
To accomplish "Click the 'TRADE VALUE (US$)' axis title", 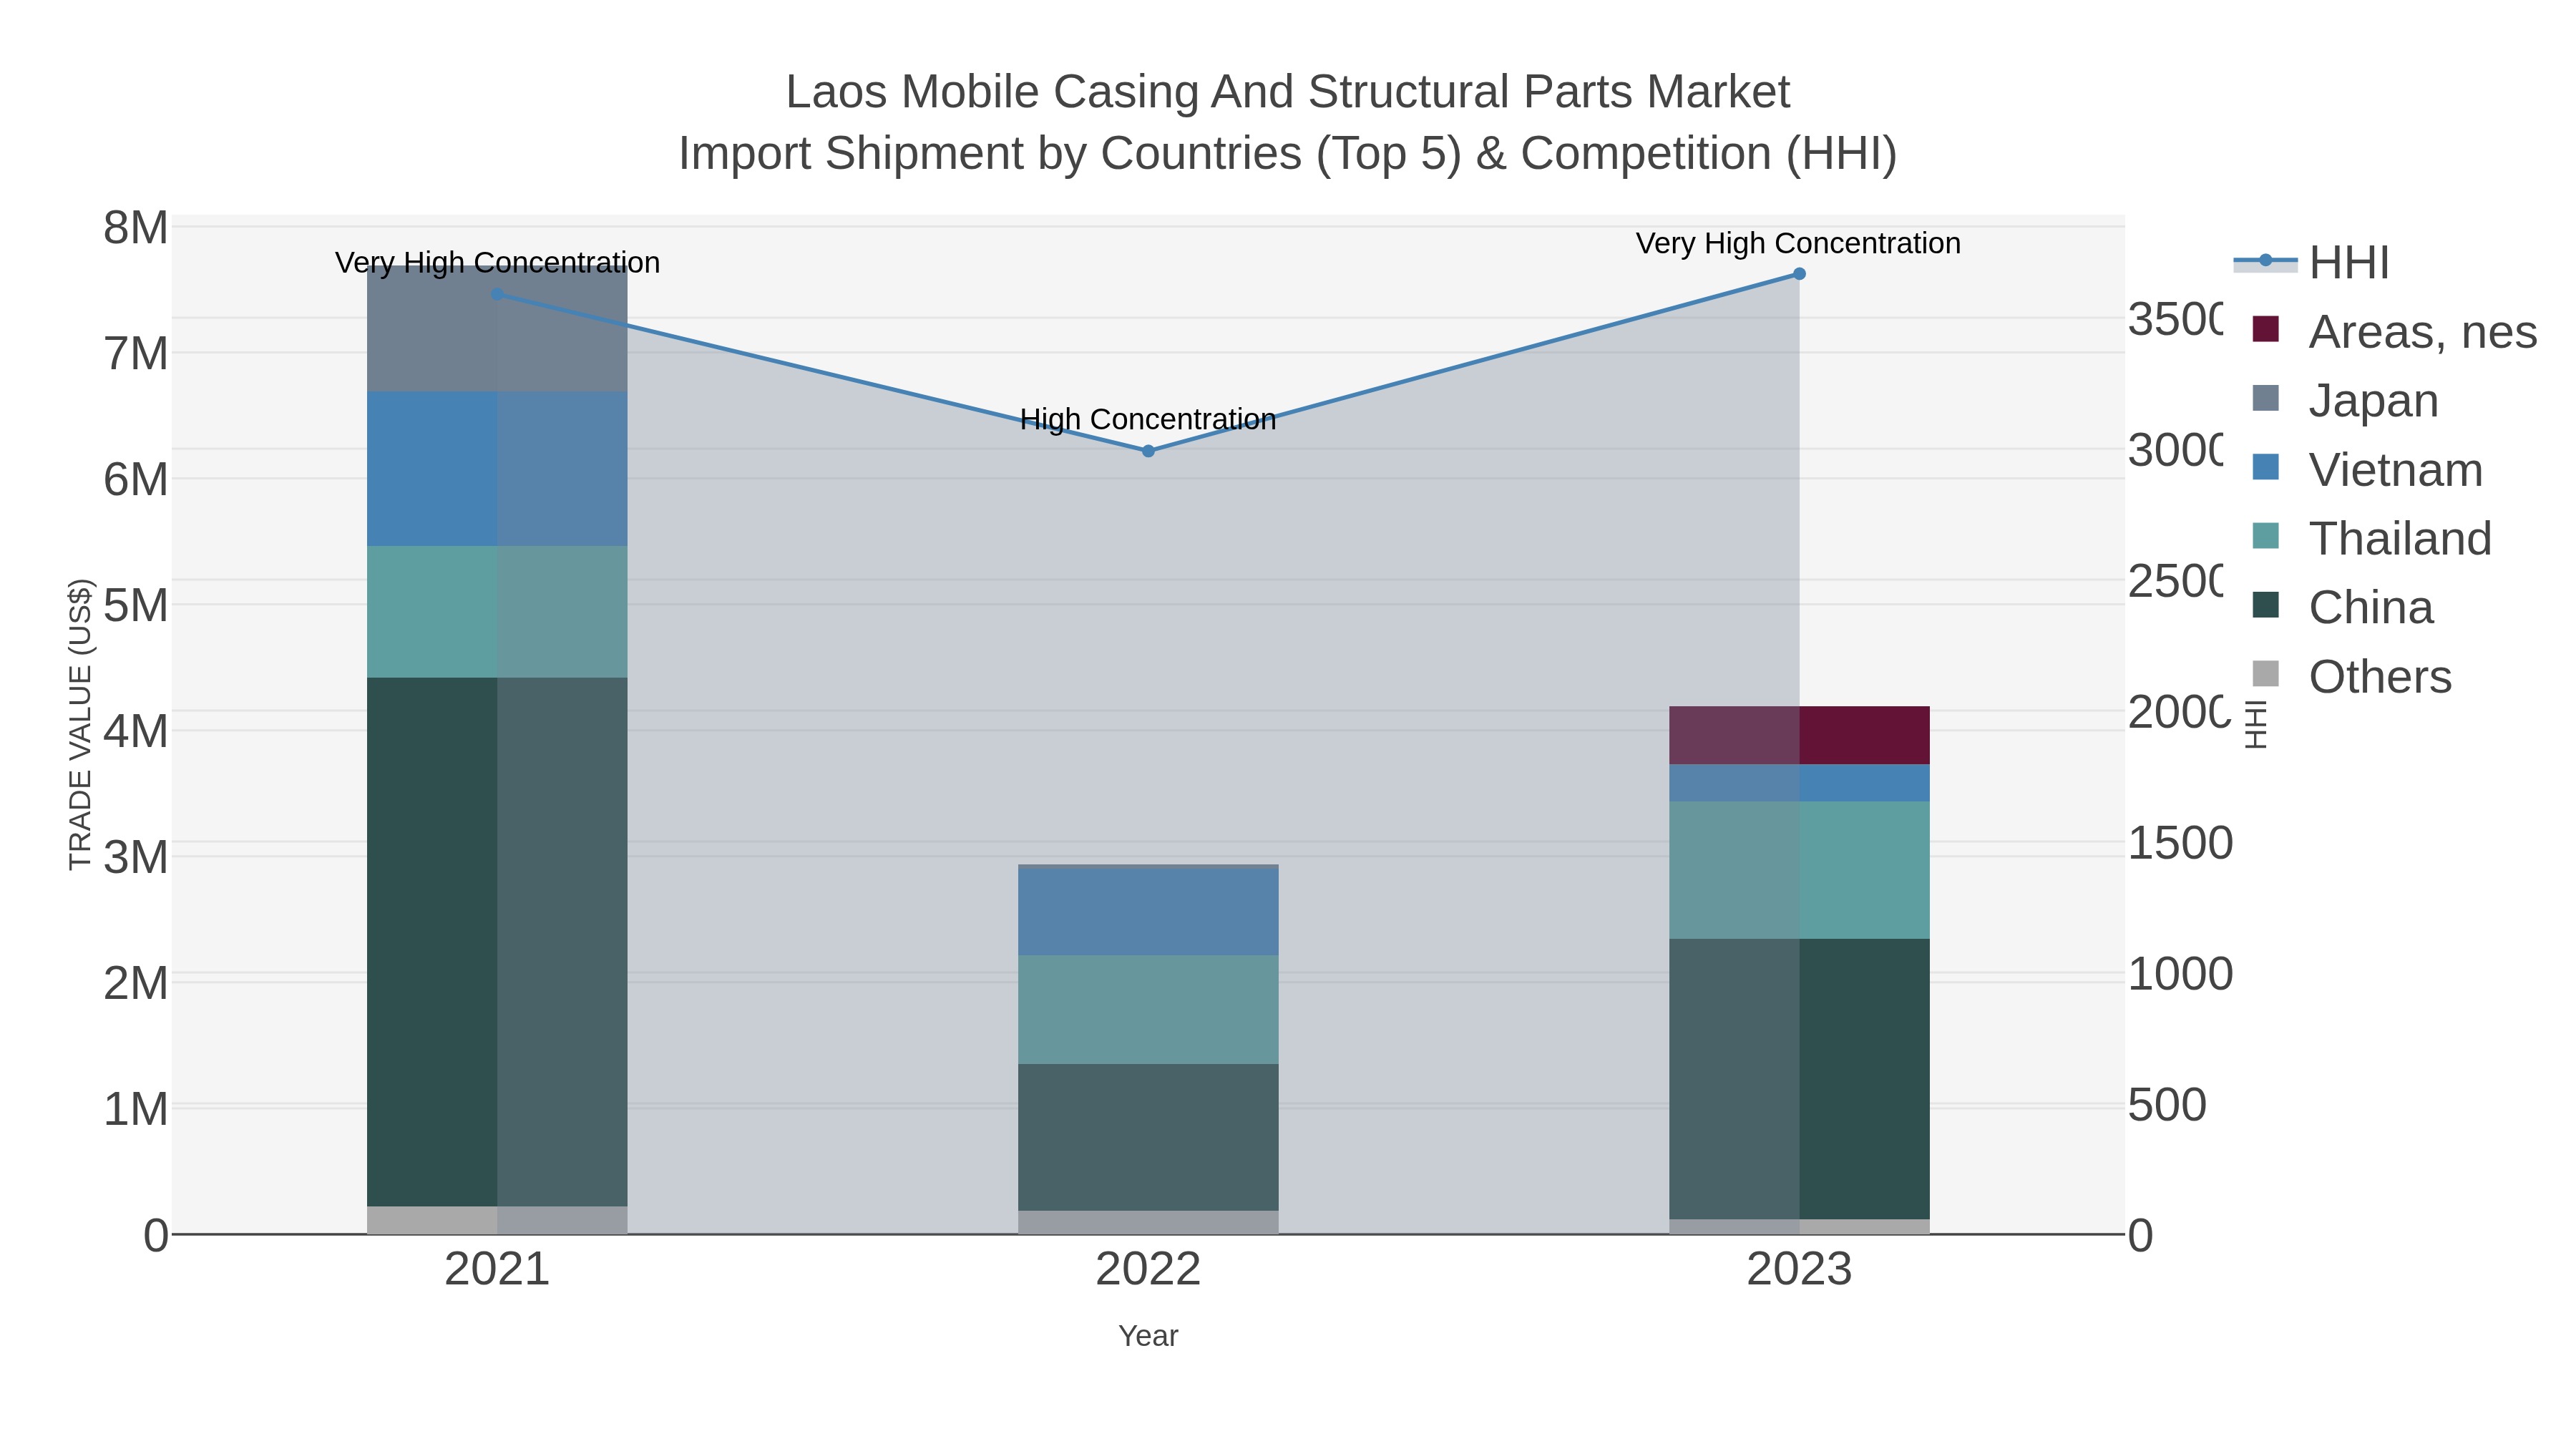I will pos(80,724).
